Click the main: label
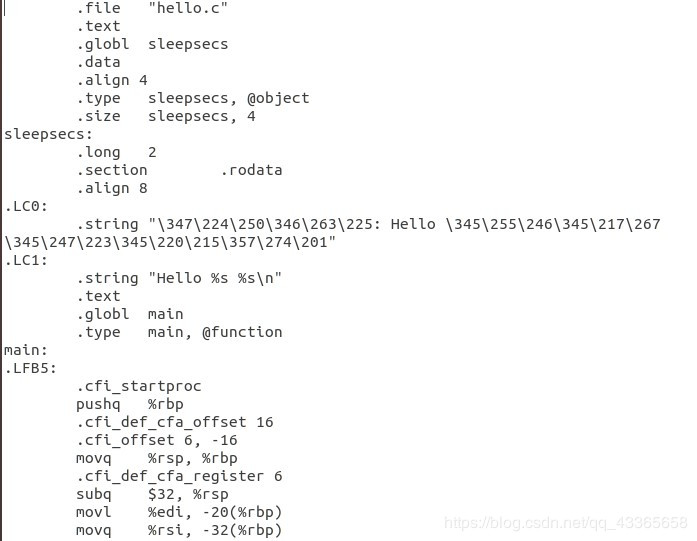This screenshot has height=541, width=697. 26,350
